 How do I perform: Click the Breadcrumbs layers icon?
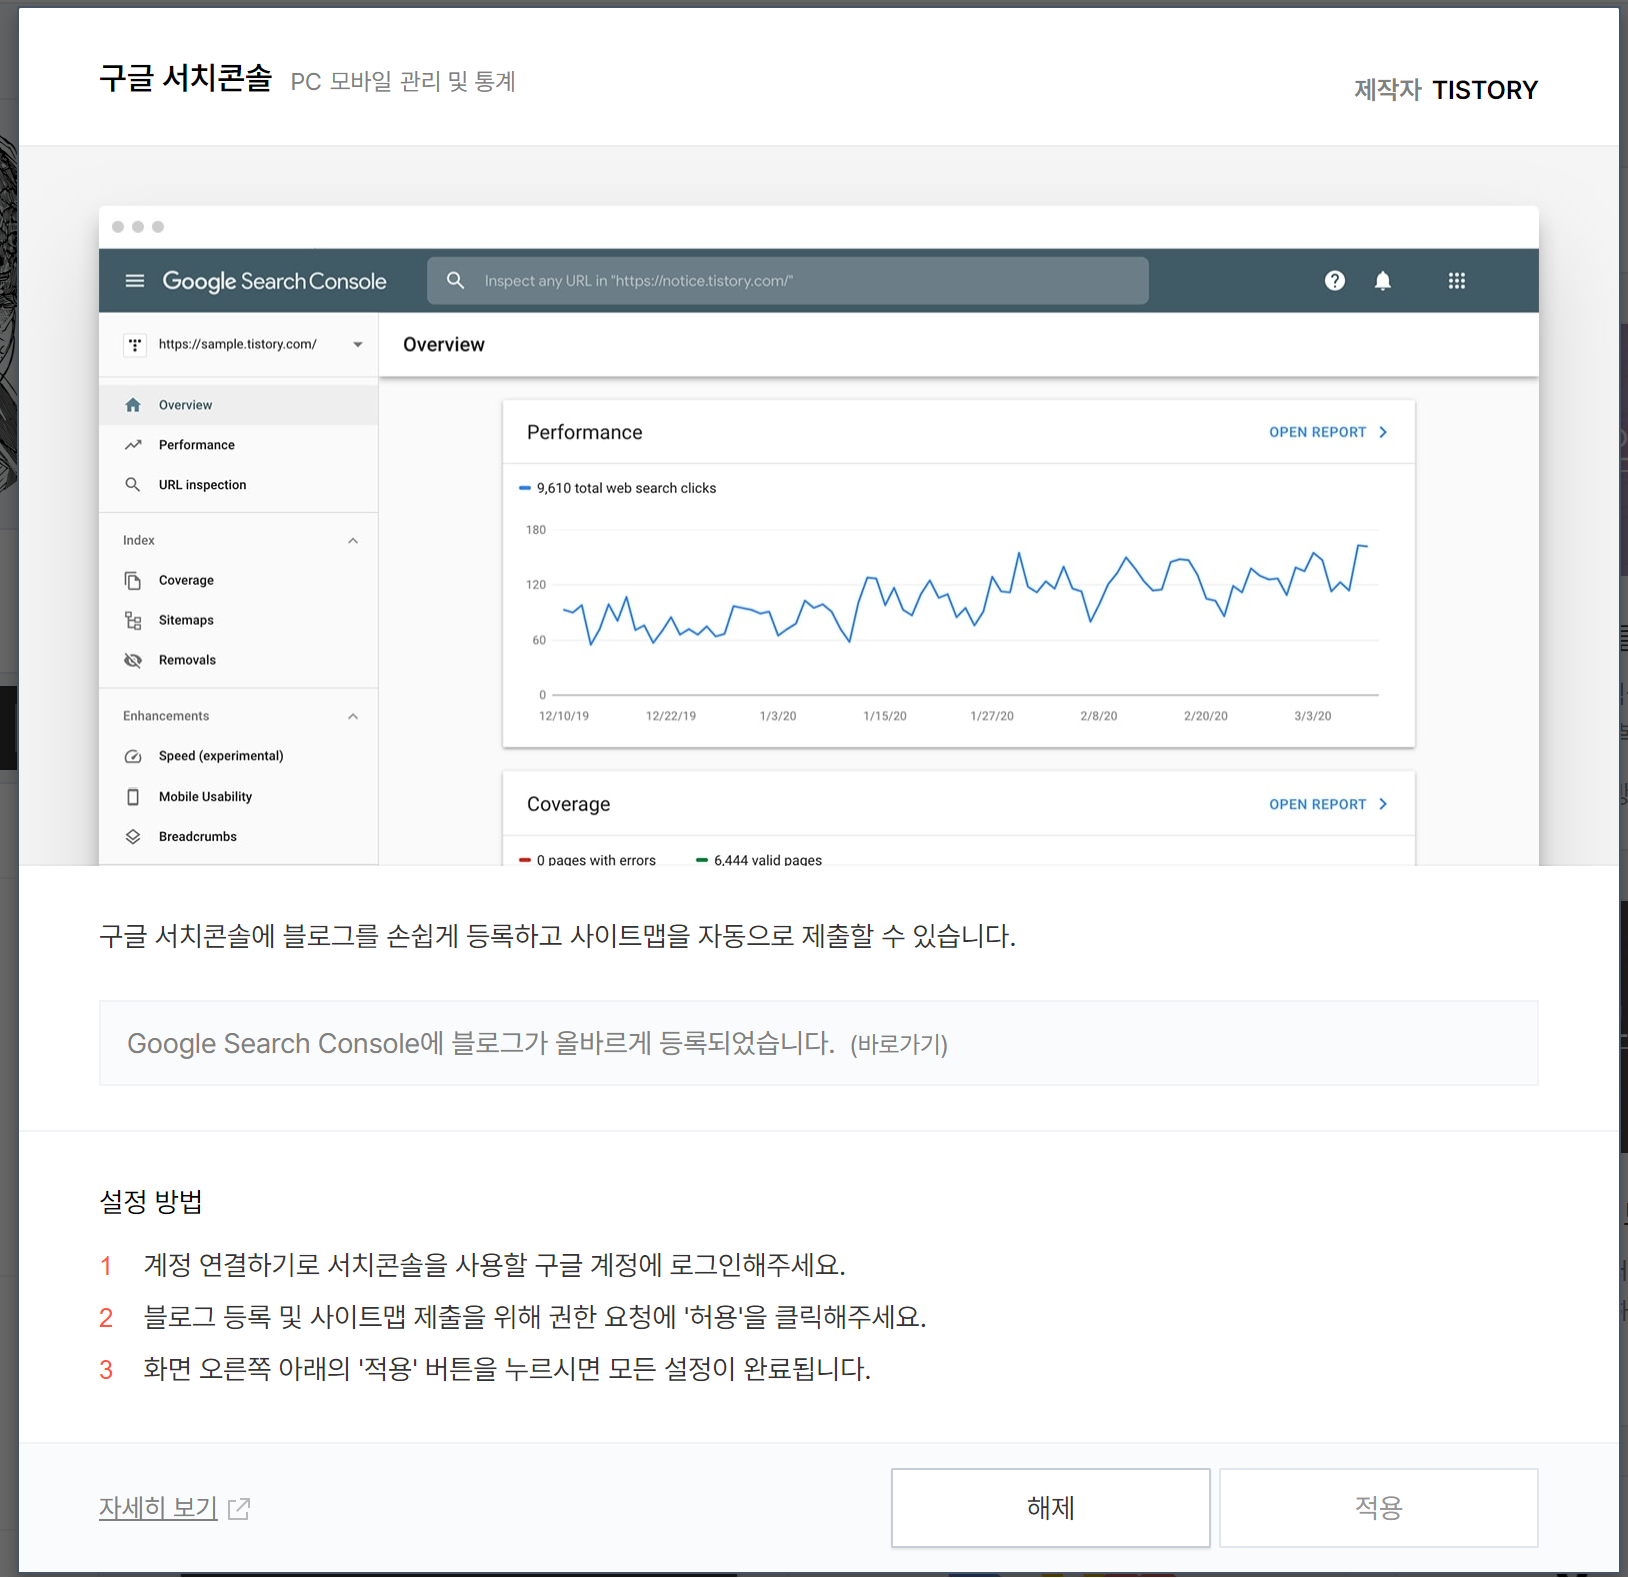tap(133, 837)
